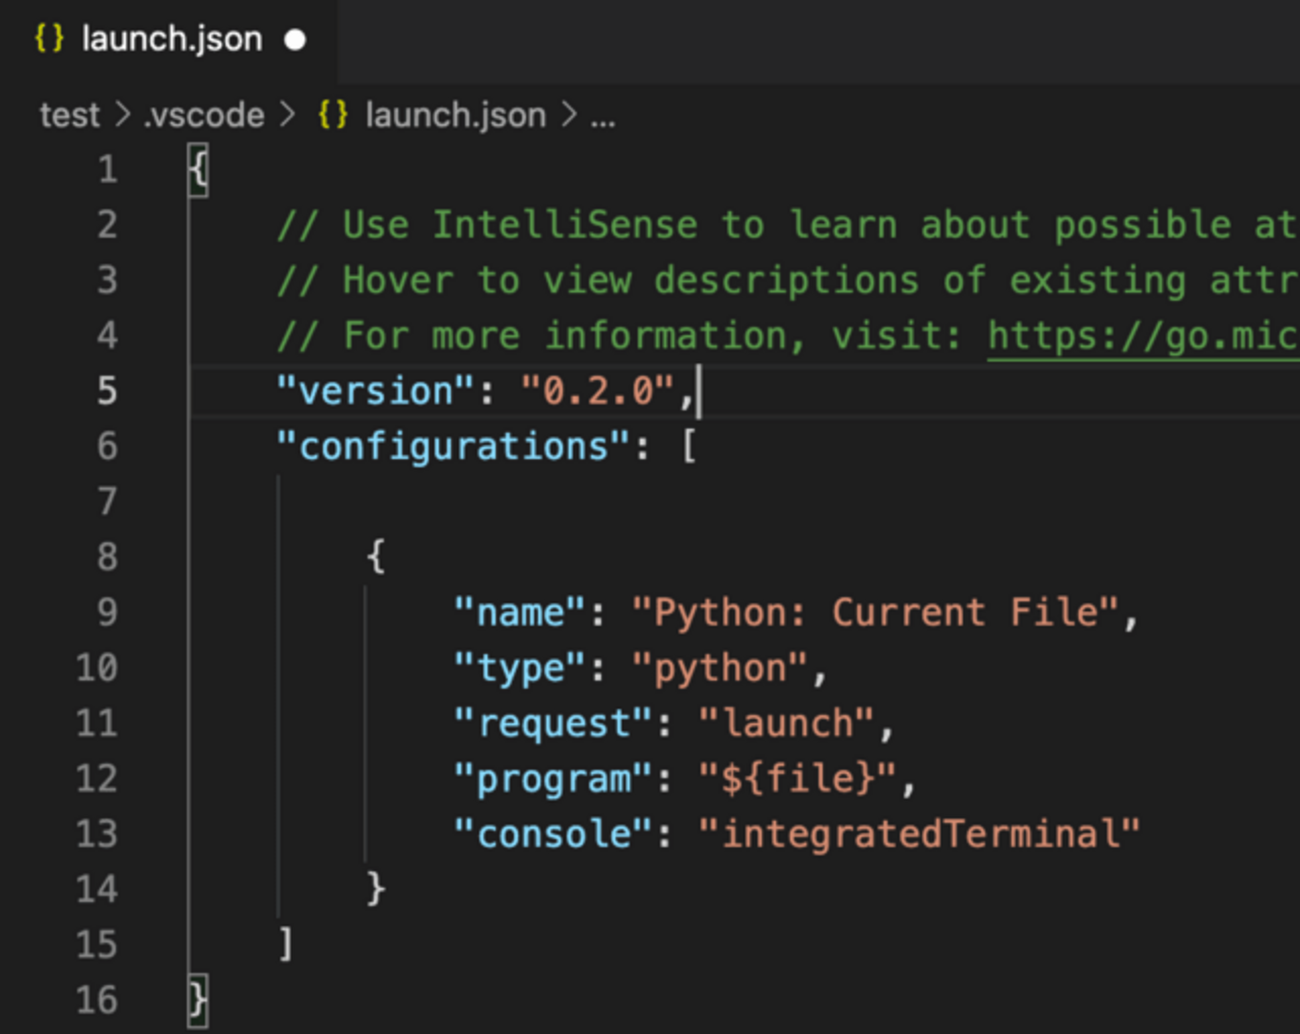Screen dimensions: 1300x1034
Task: Click line number 16 in the gutter
Action: pyautogui.click(x=97, y=1000)
